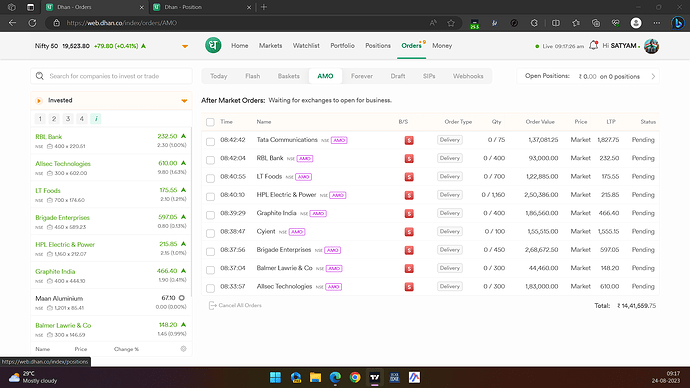Open the notifications bell icon

coord(593,45)
